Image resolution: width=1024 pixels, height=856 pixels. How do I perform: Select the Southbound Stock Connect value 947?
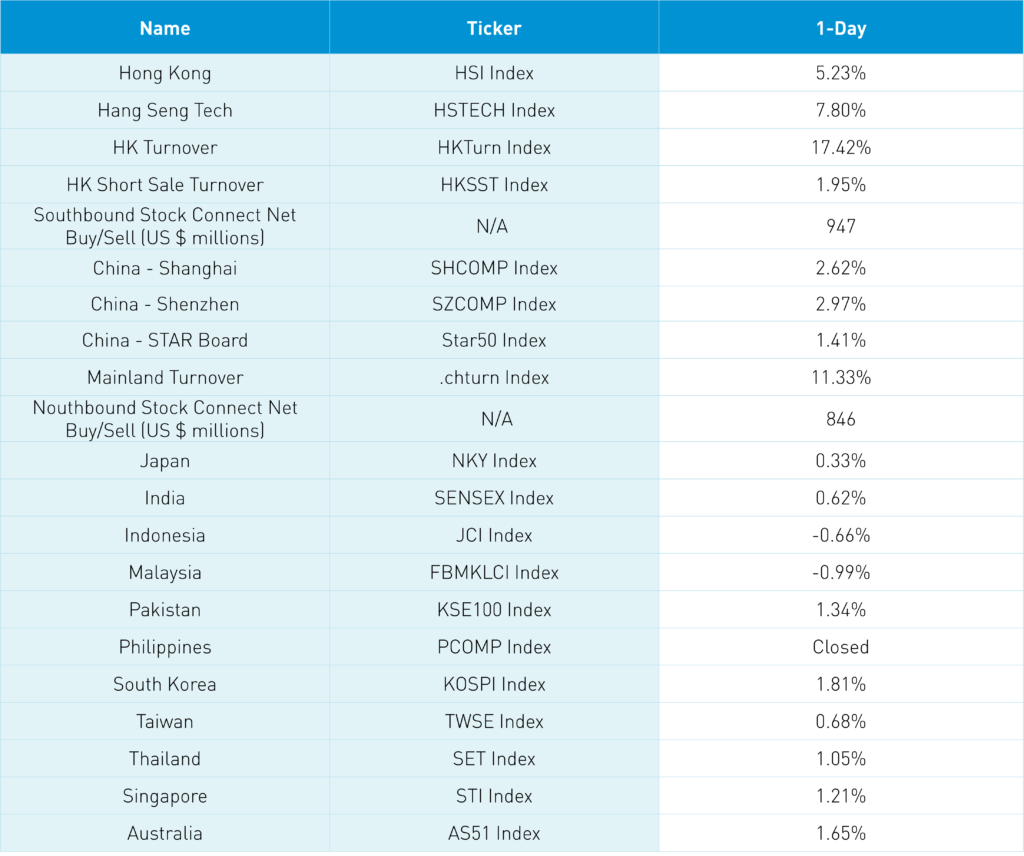pyautogui.click(x=841, y=227)
